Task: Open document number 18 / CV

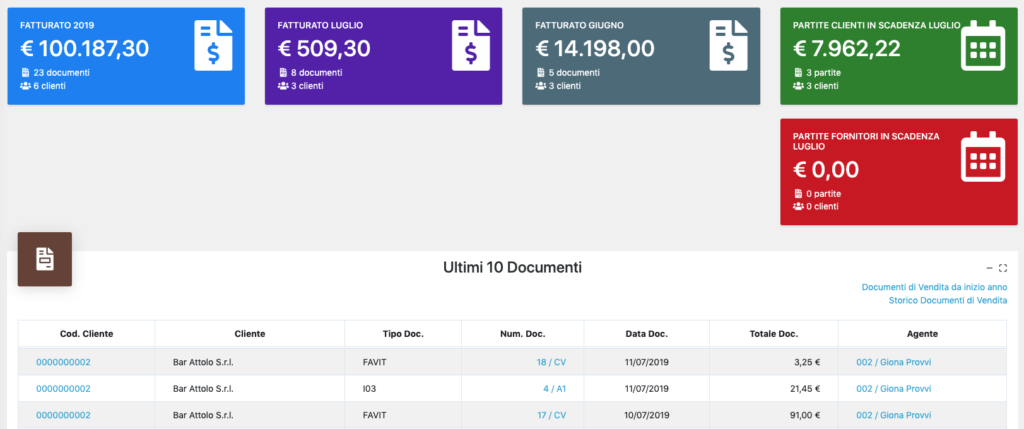Action: [551, 362]
